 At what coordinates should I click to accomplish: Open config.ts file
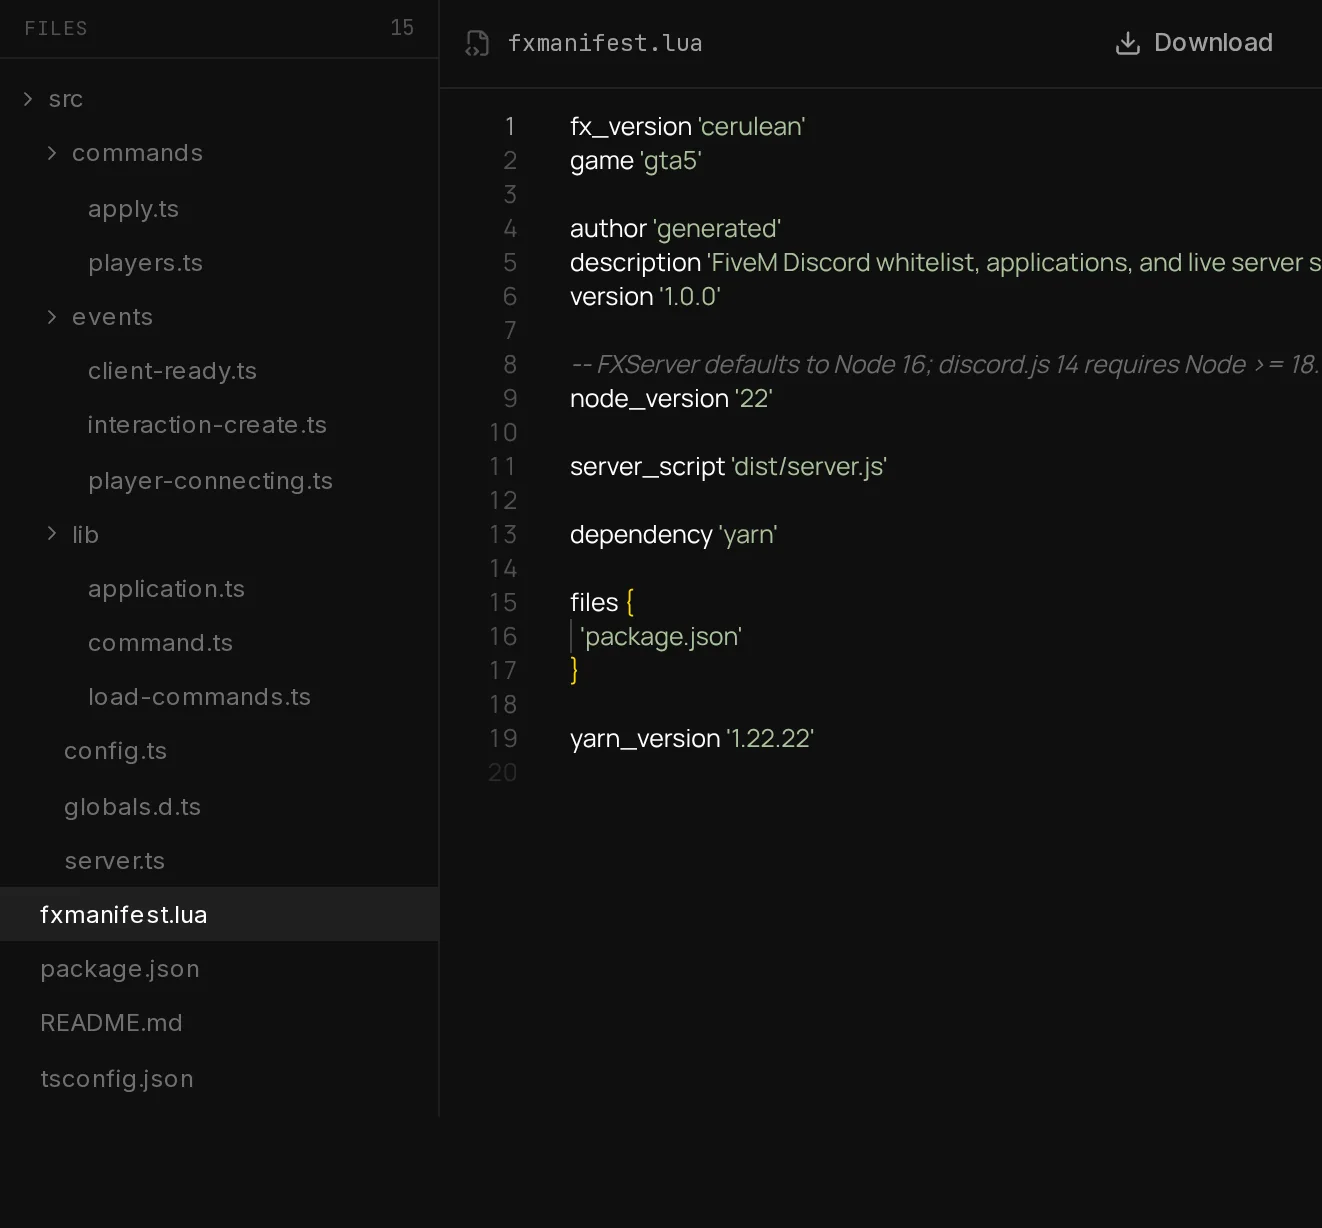coord(115,751)
